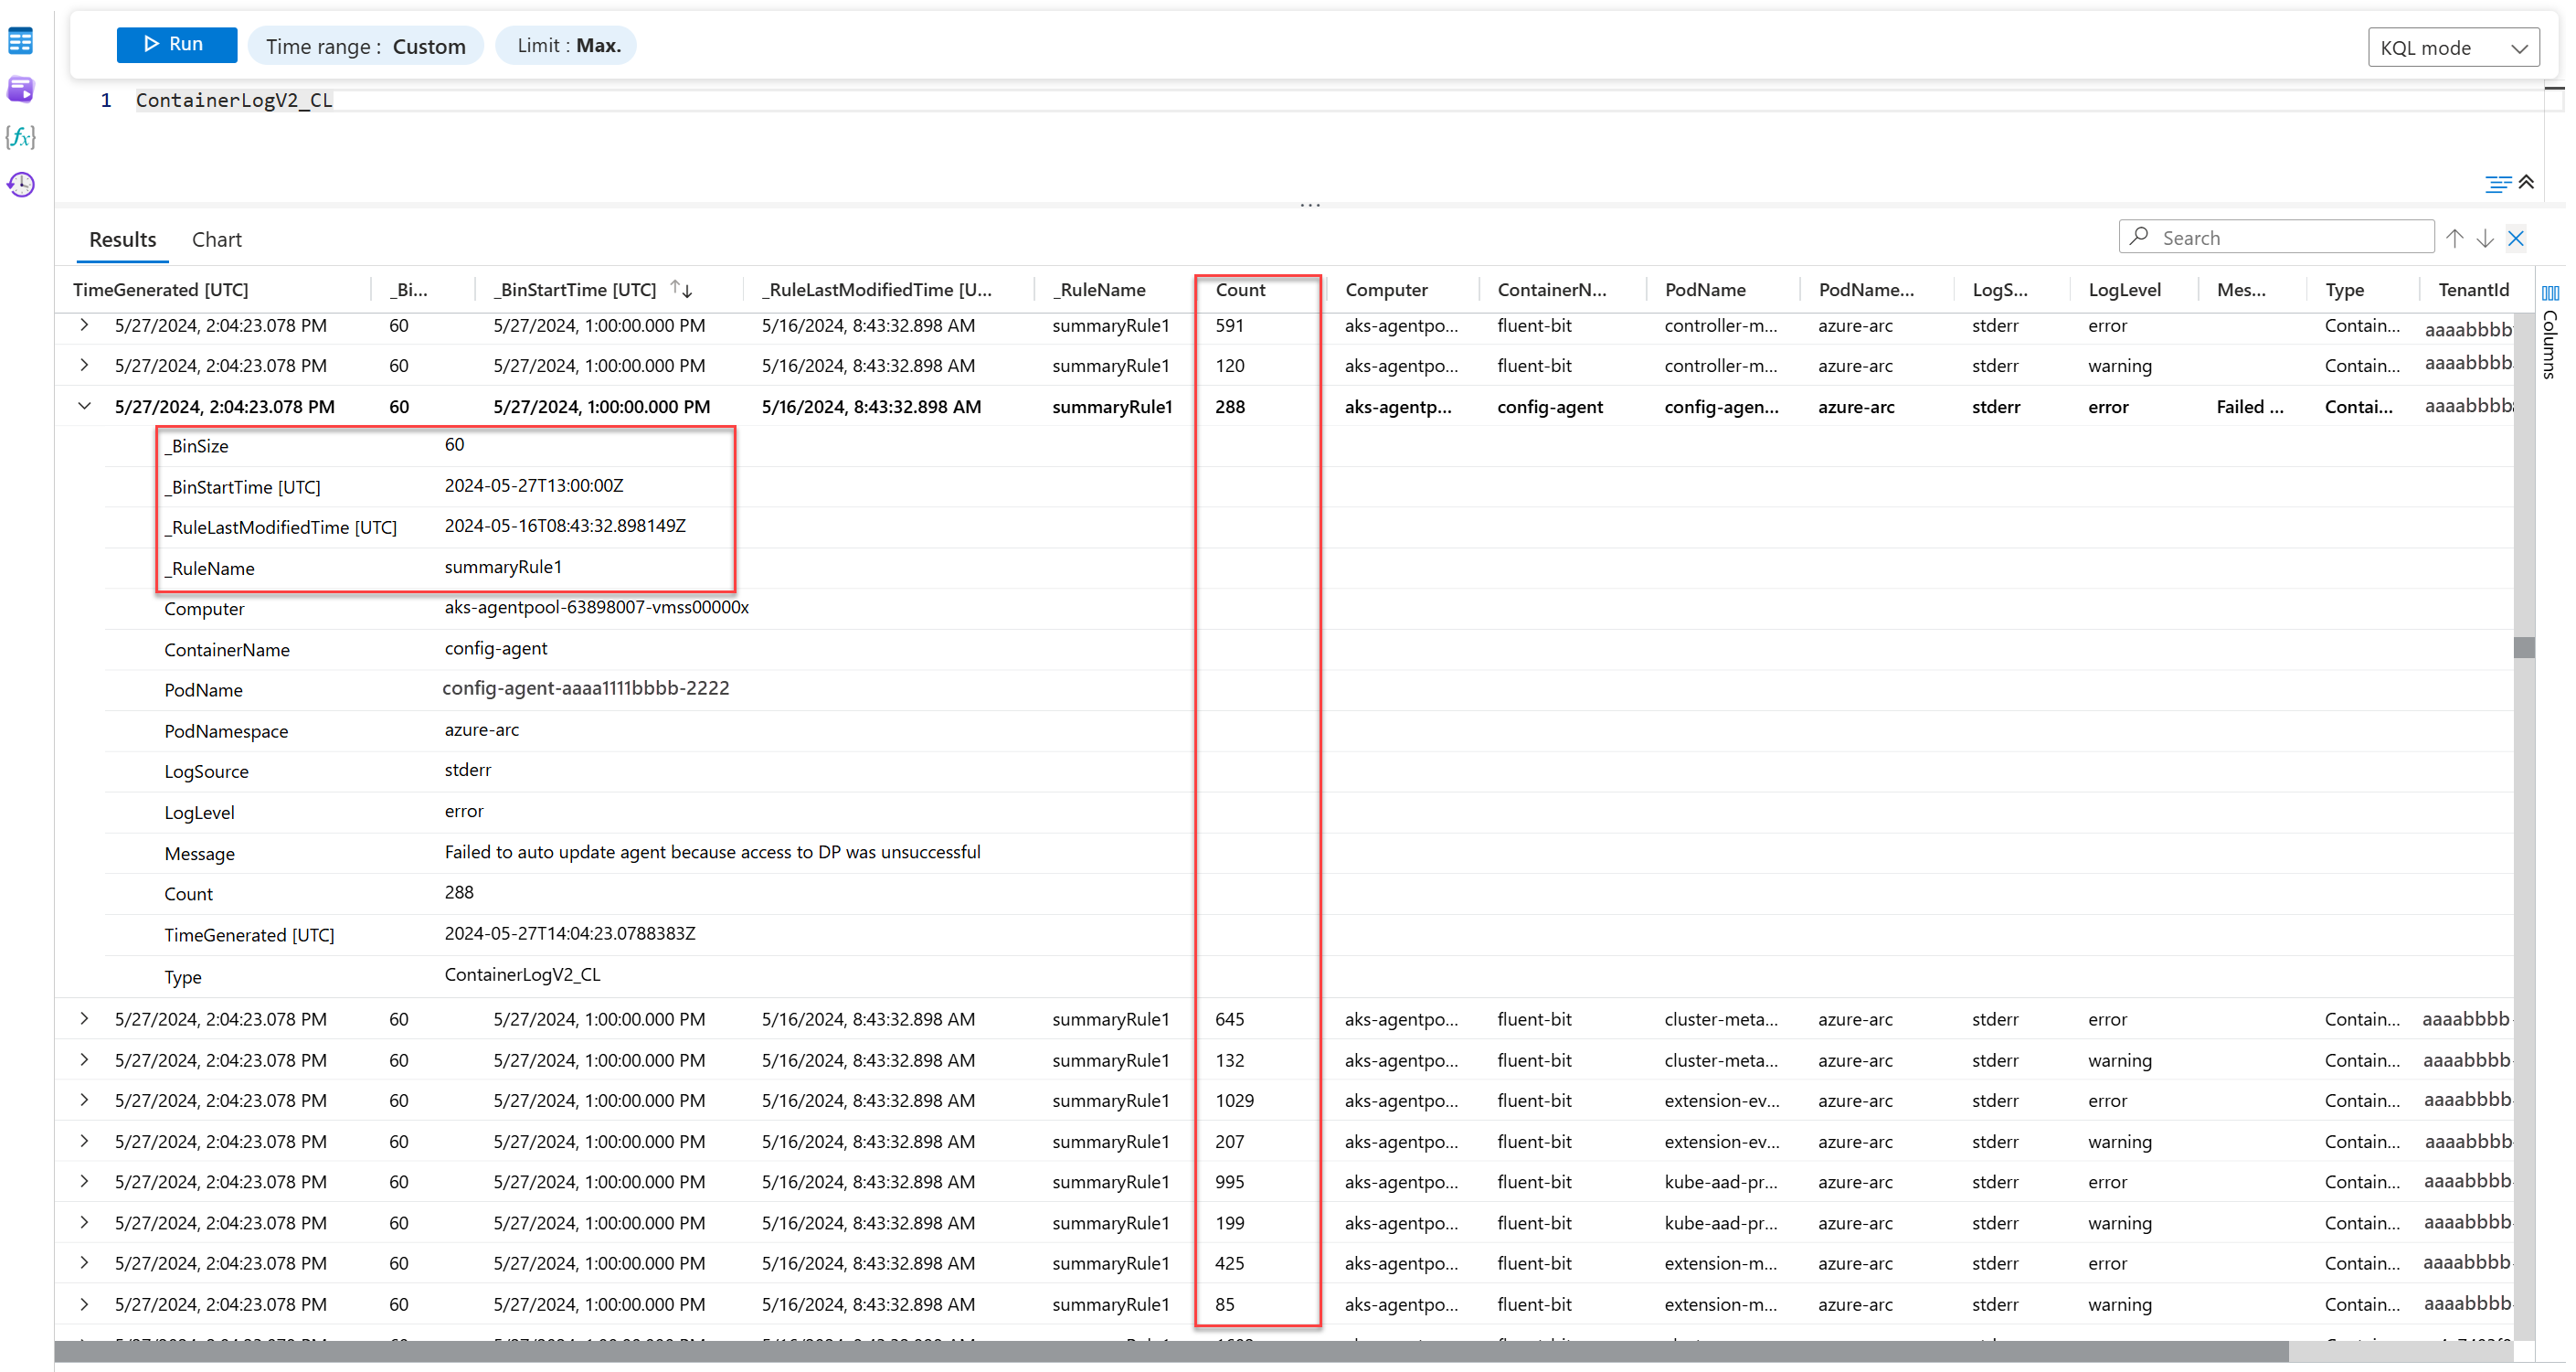Viewport: 2576px width, 1372px height.
Task: Click the Count cell 1029
Action: coord(1234,1101)
